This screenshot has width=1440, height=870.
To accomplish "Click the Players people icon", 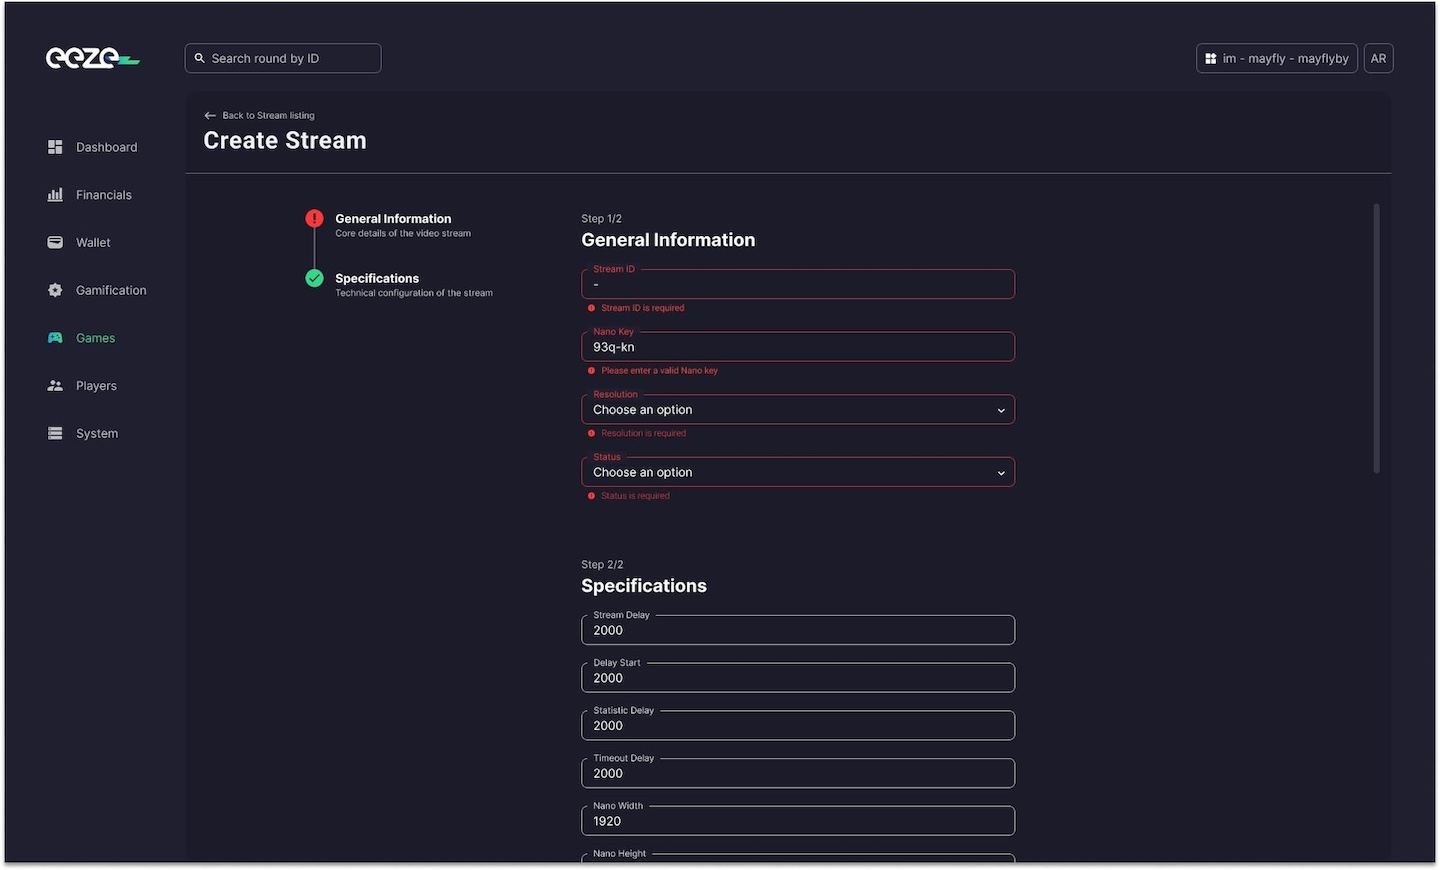I will pos(55,386).
